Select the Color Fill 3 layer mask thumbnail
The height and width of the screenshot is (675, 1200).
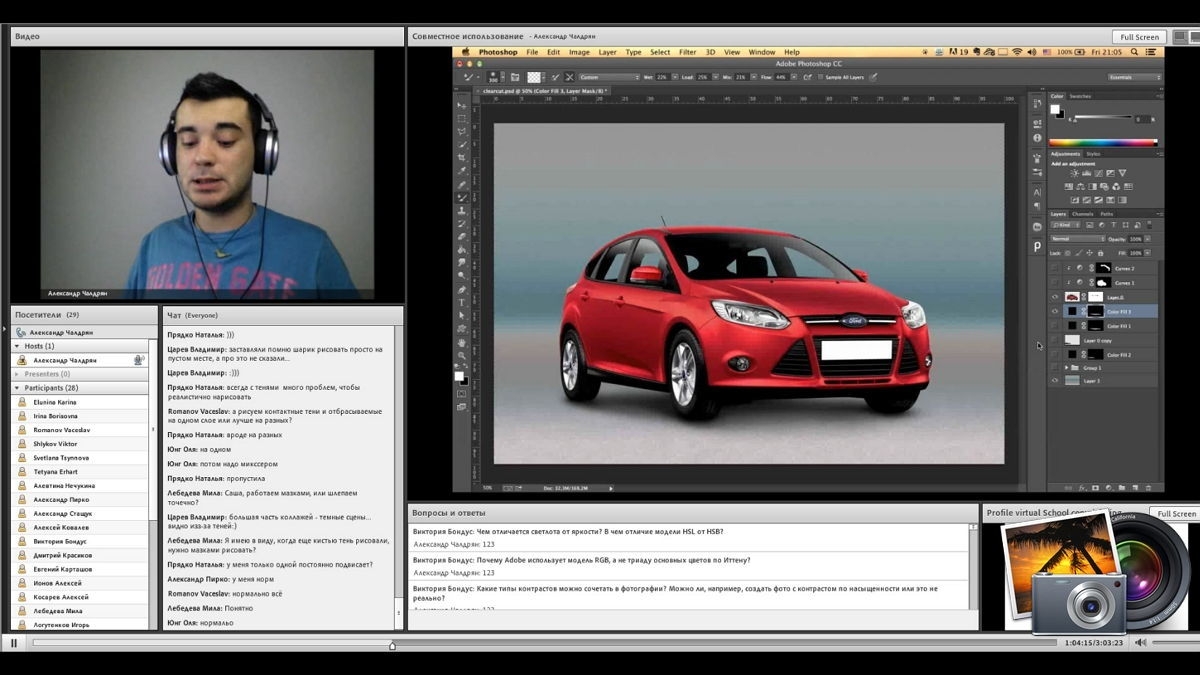(1095, 311)
